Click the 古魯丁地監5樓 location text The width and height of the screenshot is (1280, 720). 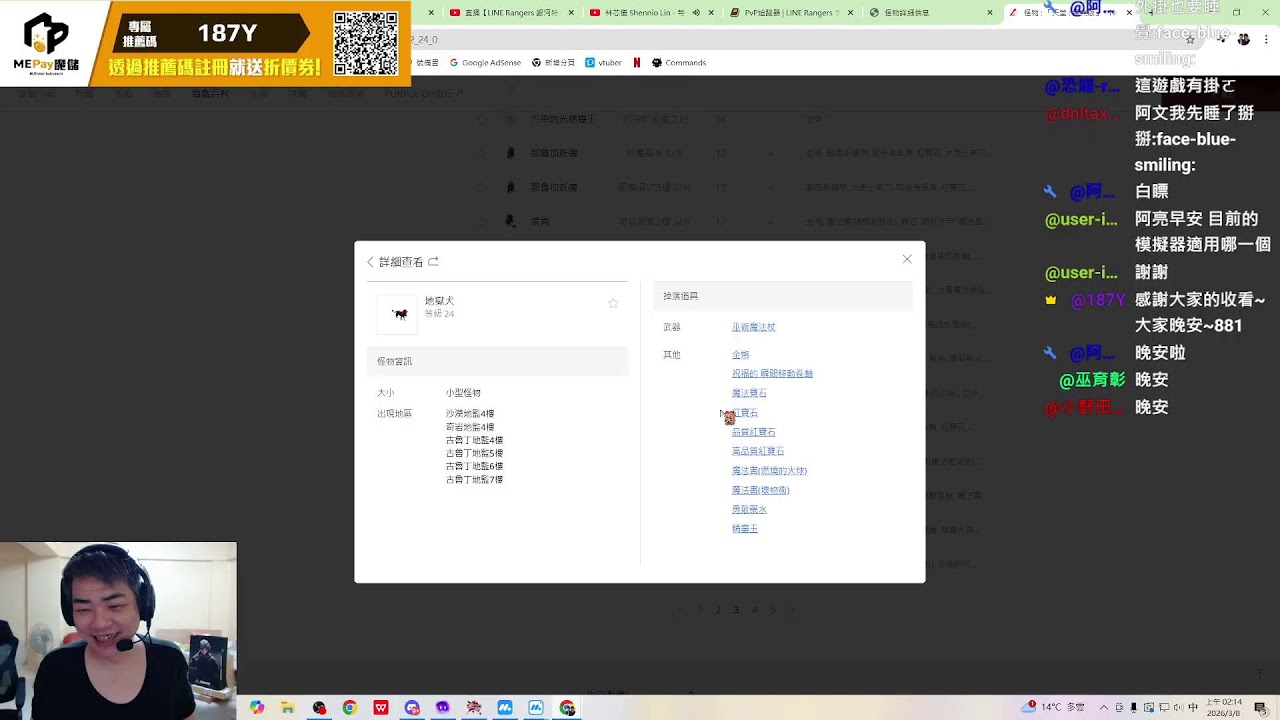[474, 453]
